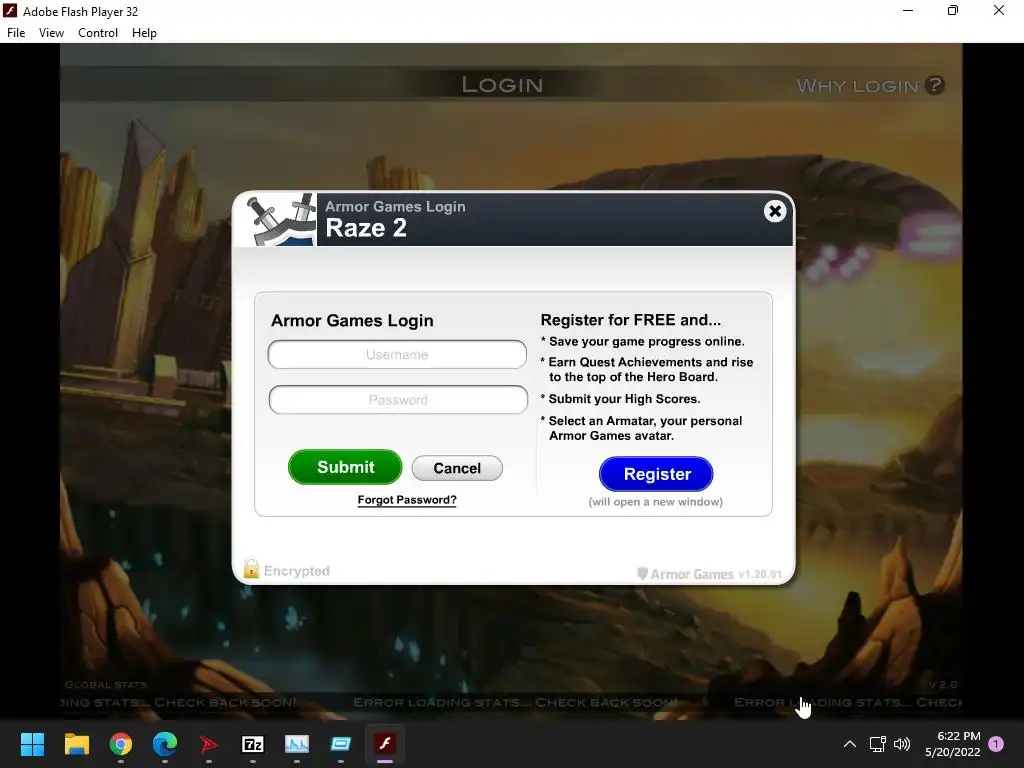This screenshot has height=768, width=1024.
Task: Open the graph monitor app in the taskbar
Action: click(296, 744)
